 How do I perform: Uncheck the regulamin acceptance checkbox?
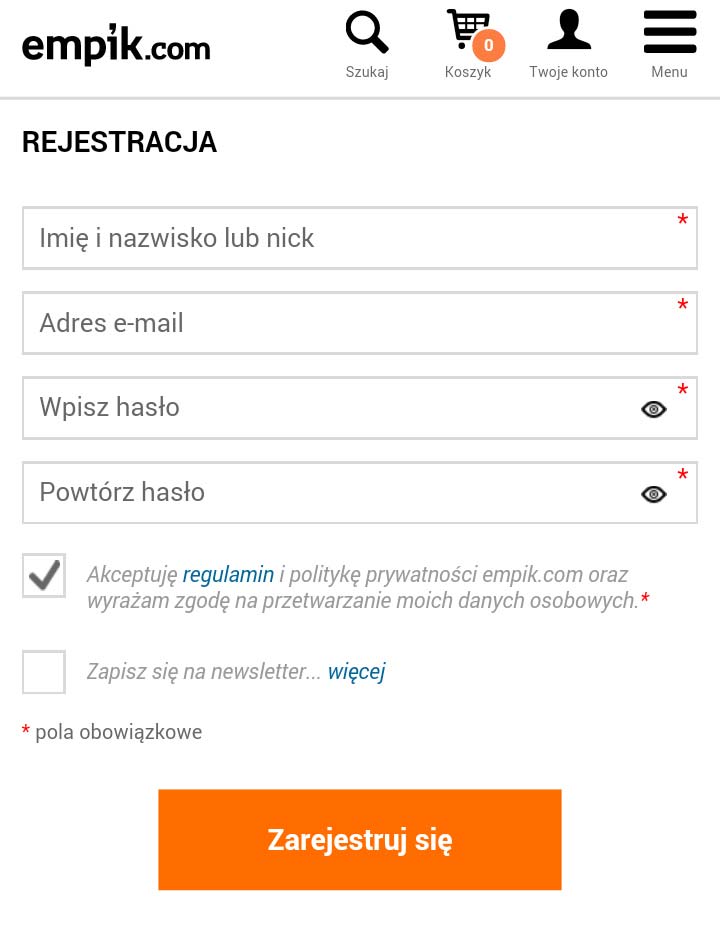[44, 576]
